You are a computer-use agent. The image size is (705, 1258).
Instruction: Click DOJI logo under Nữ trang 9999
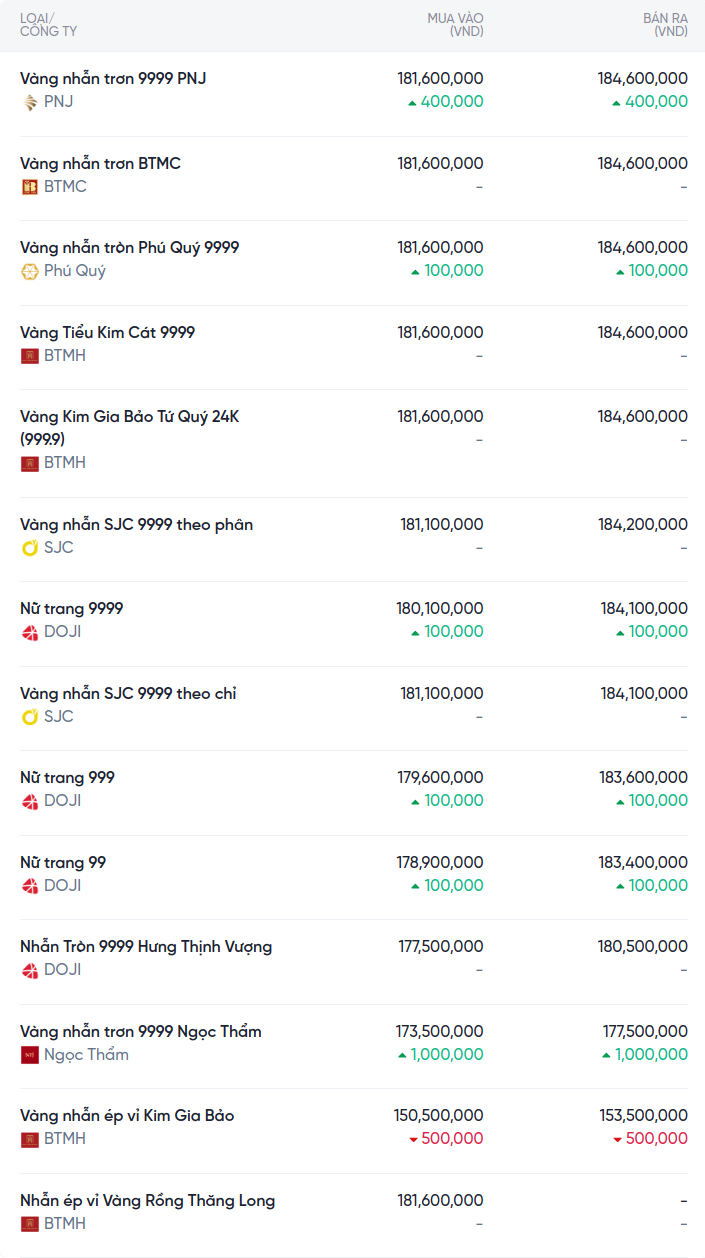click(x=30, y=632)
